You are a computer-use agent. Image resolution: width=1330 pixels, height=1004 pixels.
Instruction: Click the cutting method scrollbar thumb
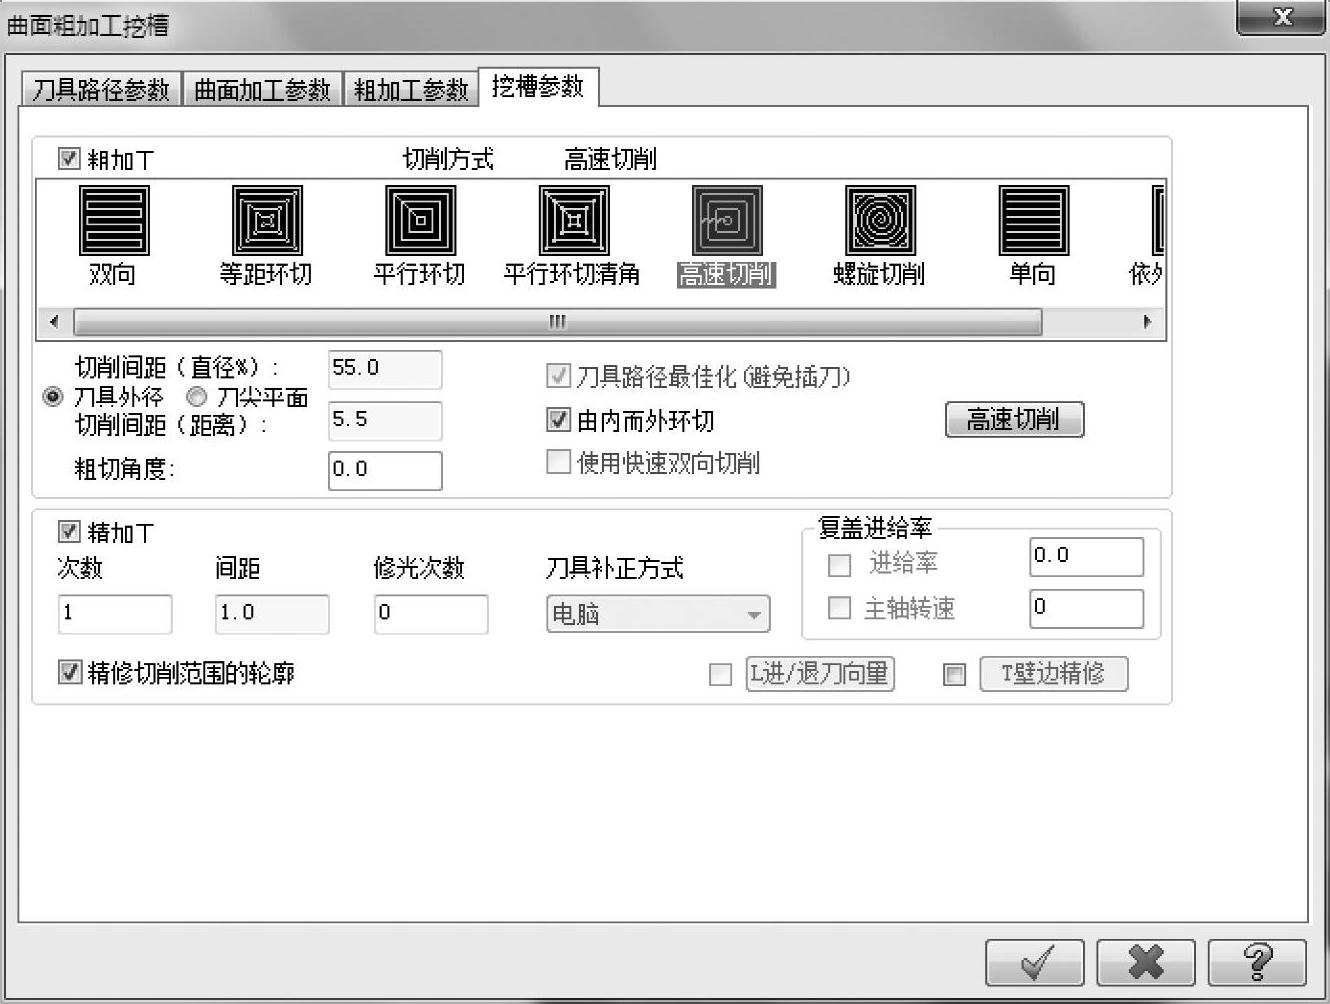pyautogui.click(x=558, y=322)
